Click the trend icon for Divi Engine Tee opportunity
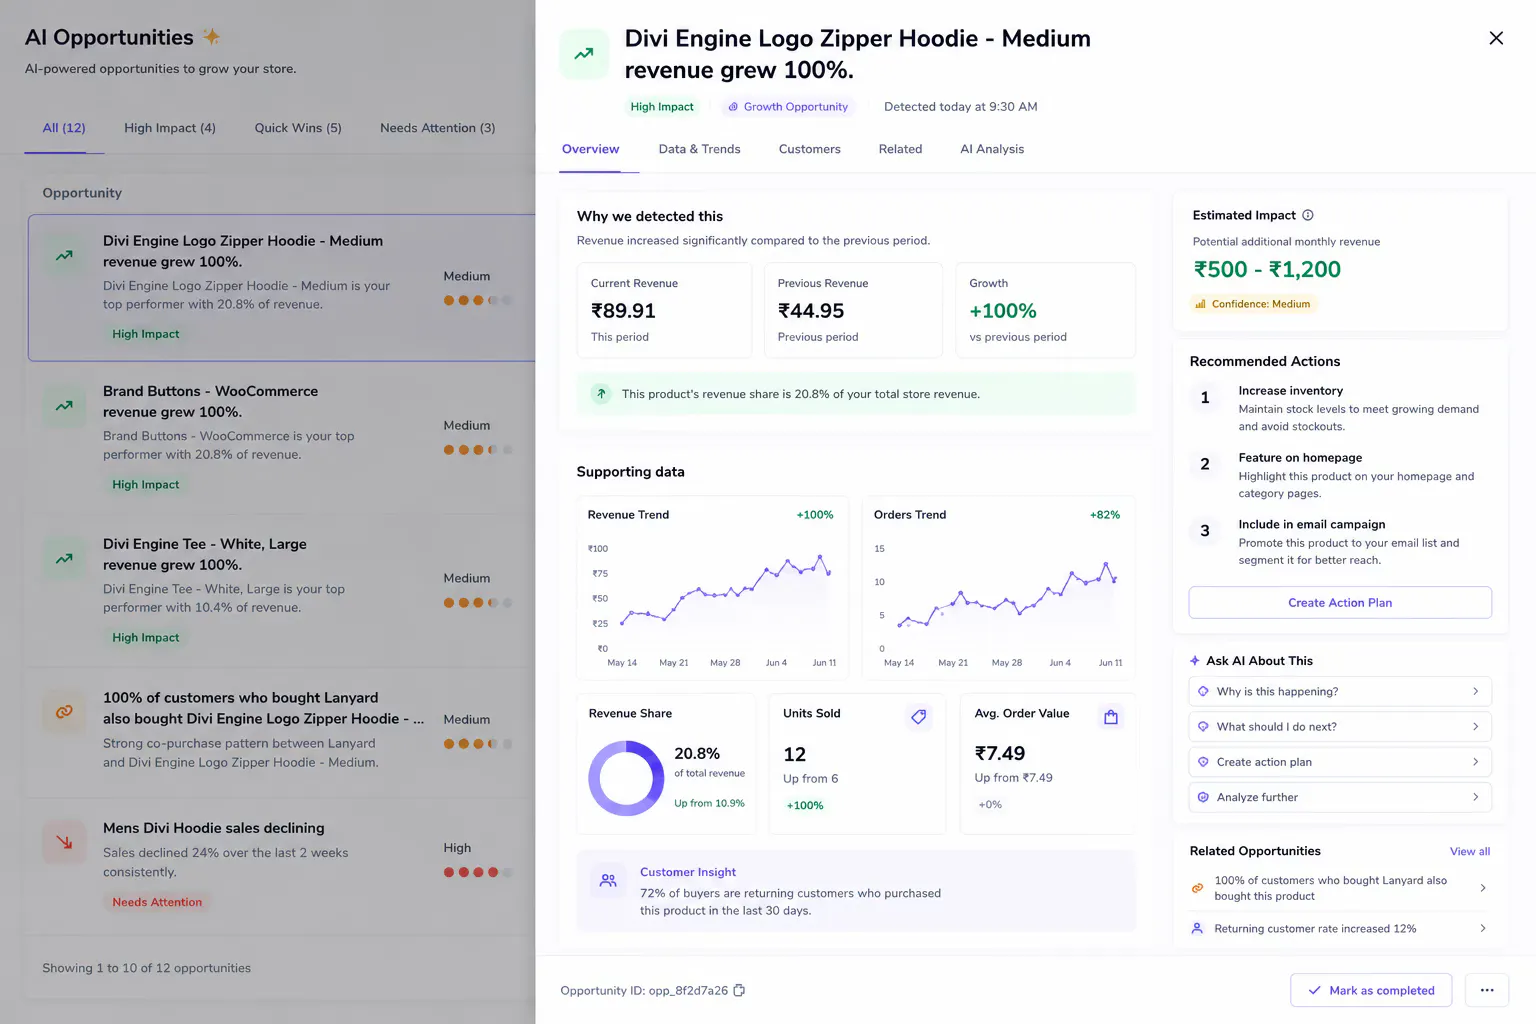This screenshot has height=1024, width=1536. pyautogui.click(x=64, y=559)
